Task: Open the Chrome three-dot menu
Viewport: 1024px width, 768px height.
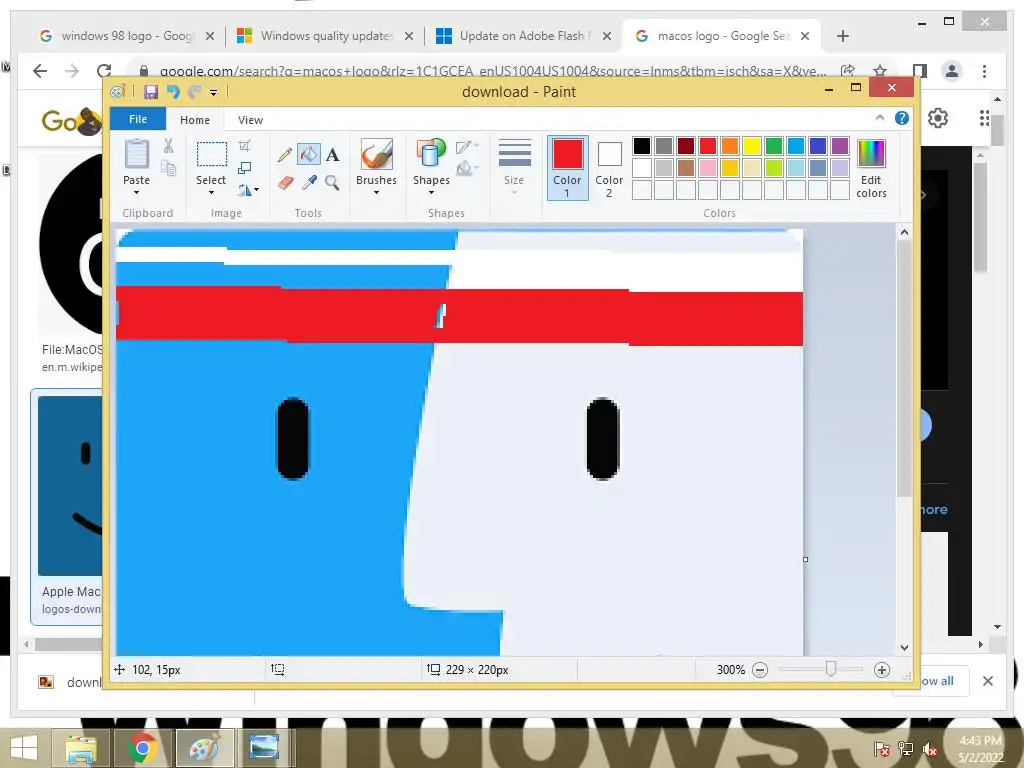Action: tap(984, 71)
